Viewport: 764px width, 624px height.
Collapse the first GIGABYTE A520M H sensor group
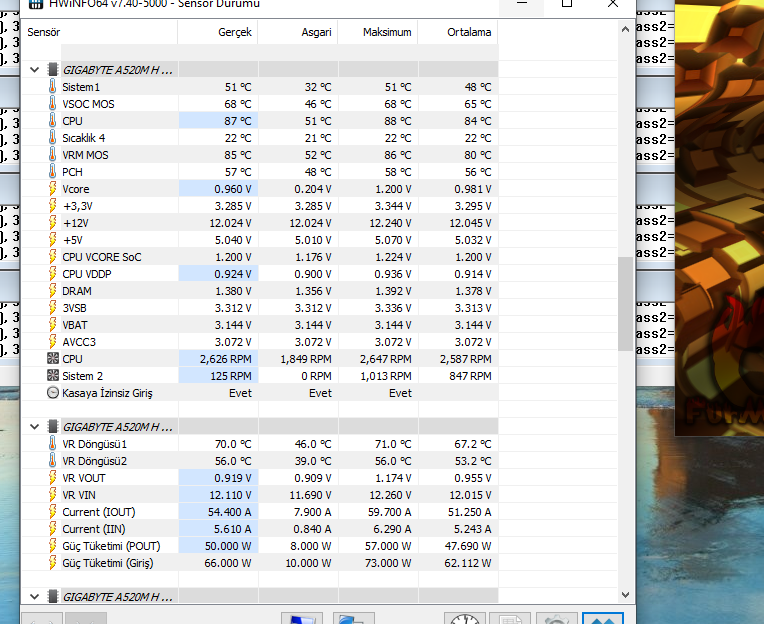(x=34, y=70)
